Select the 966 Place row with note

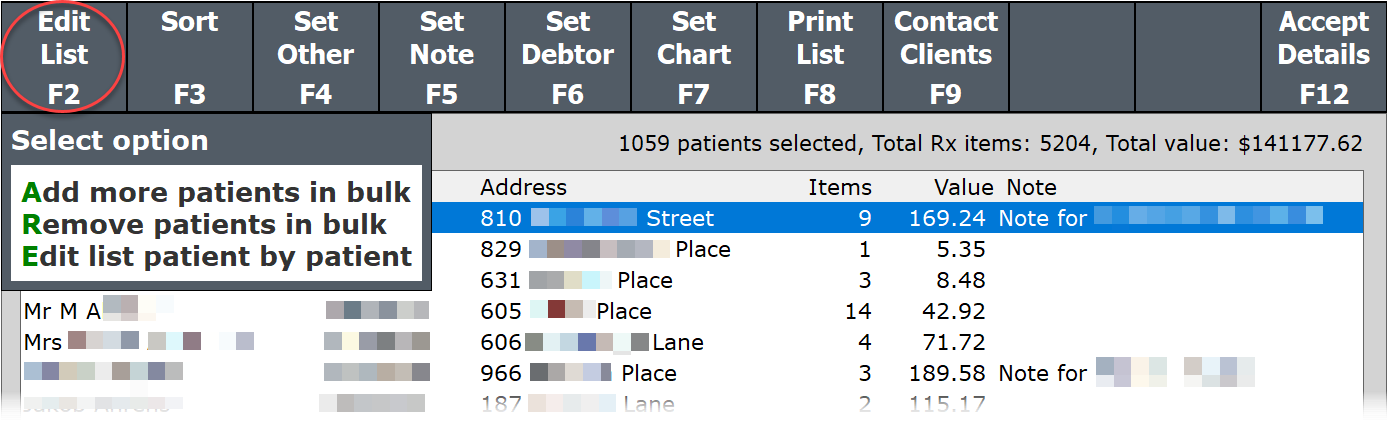[700, 373]
